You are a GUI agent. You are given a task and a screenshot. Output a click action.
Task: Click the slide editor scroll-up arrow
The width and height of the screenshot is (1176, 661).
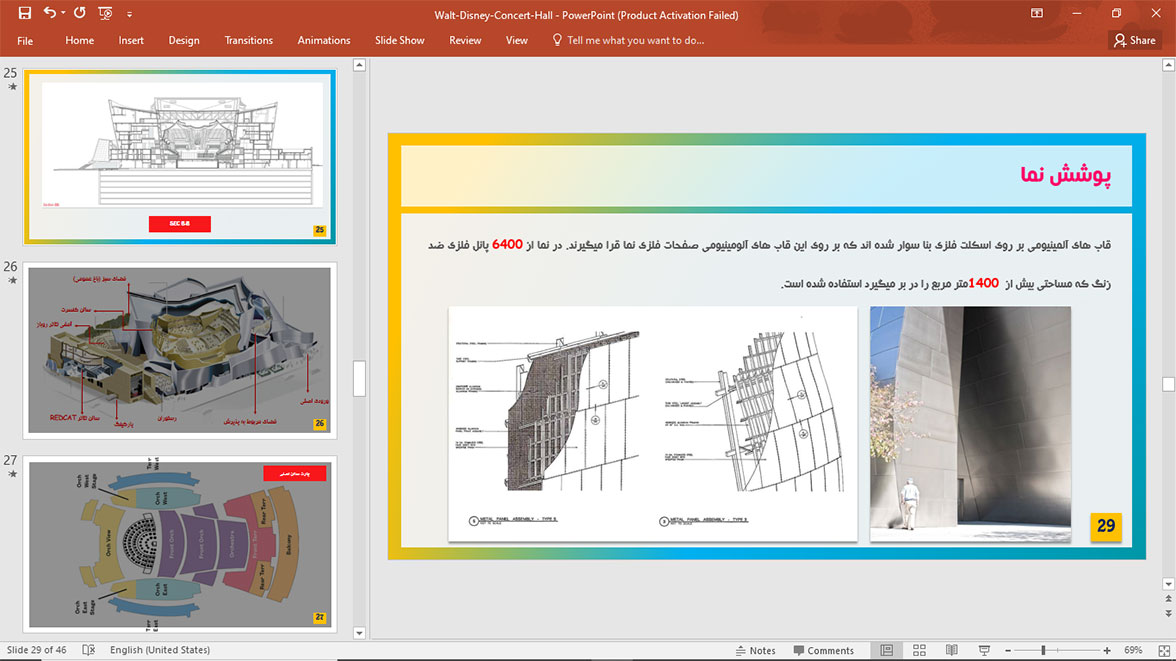click(1168, 65)
